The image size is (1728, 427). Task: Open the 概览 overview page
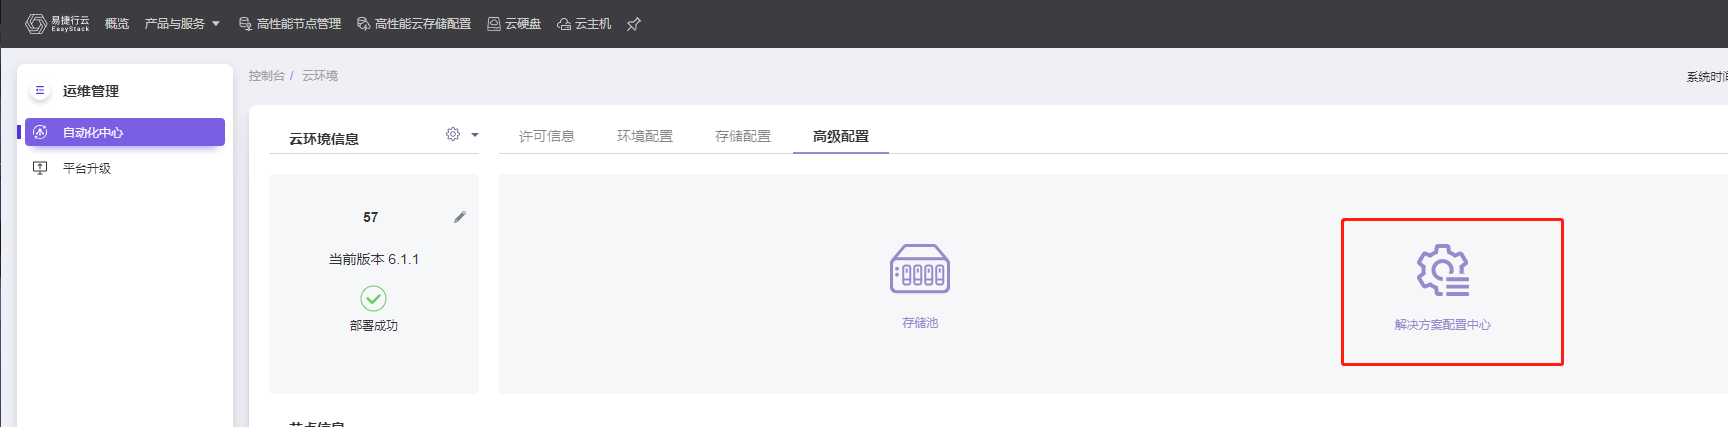point(117,24)
